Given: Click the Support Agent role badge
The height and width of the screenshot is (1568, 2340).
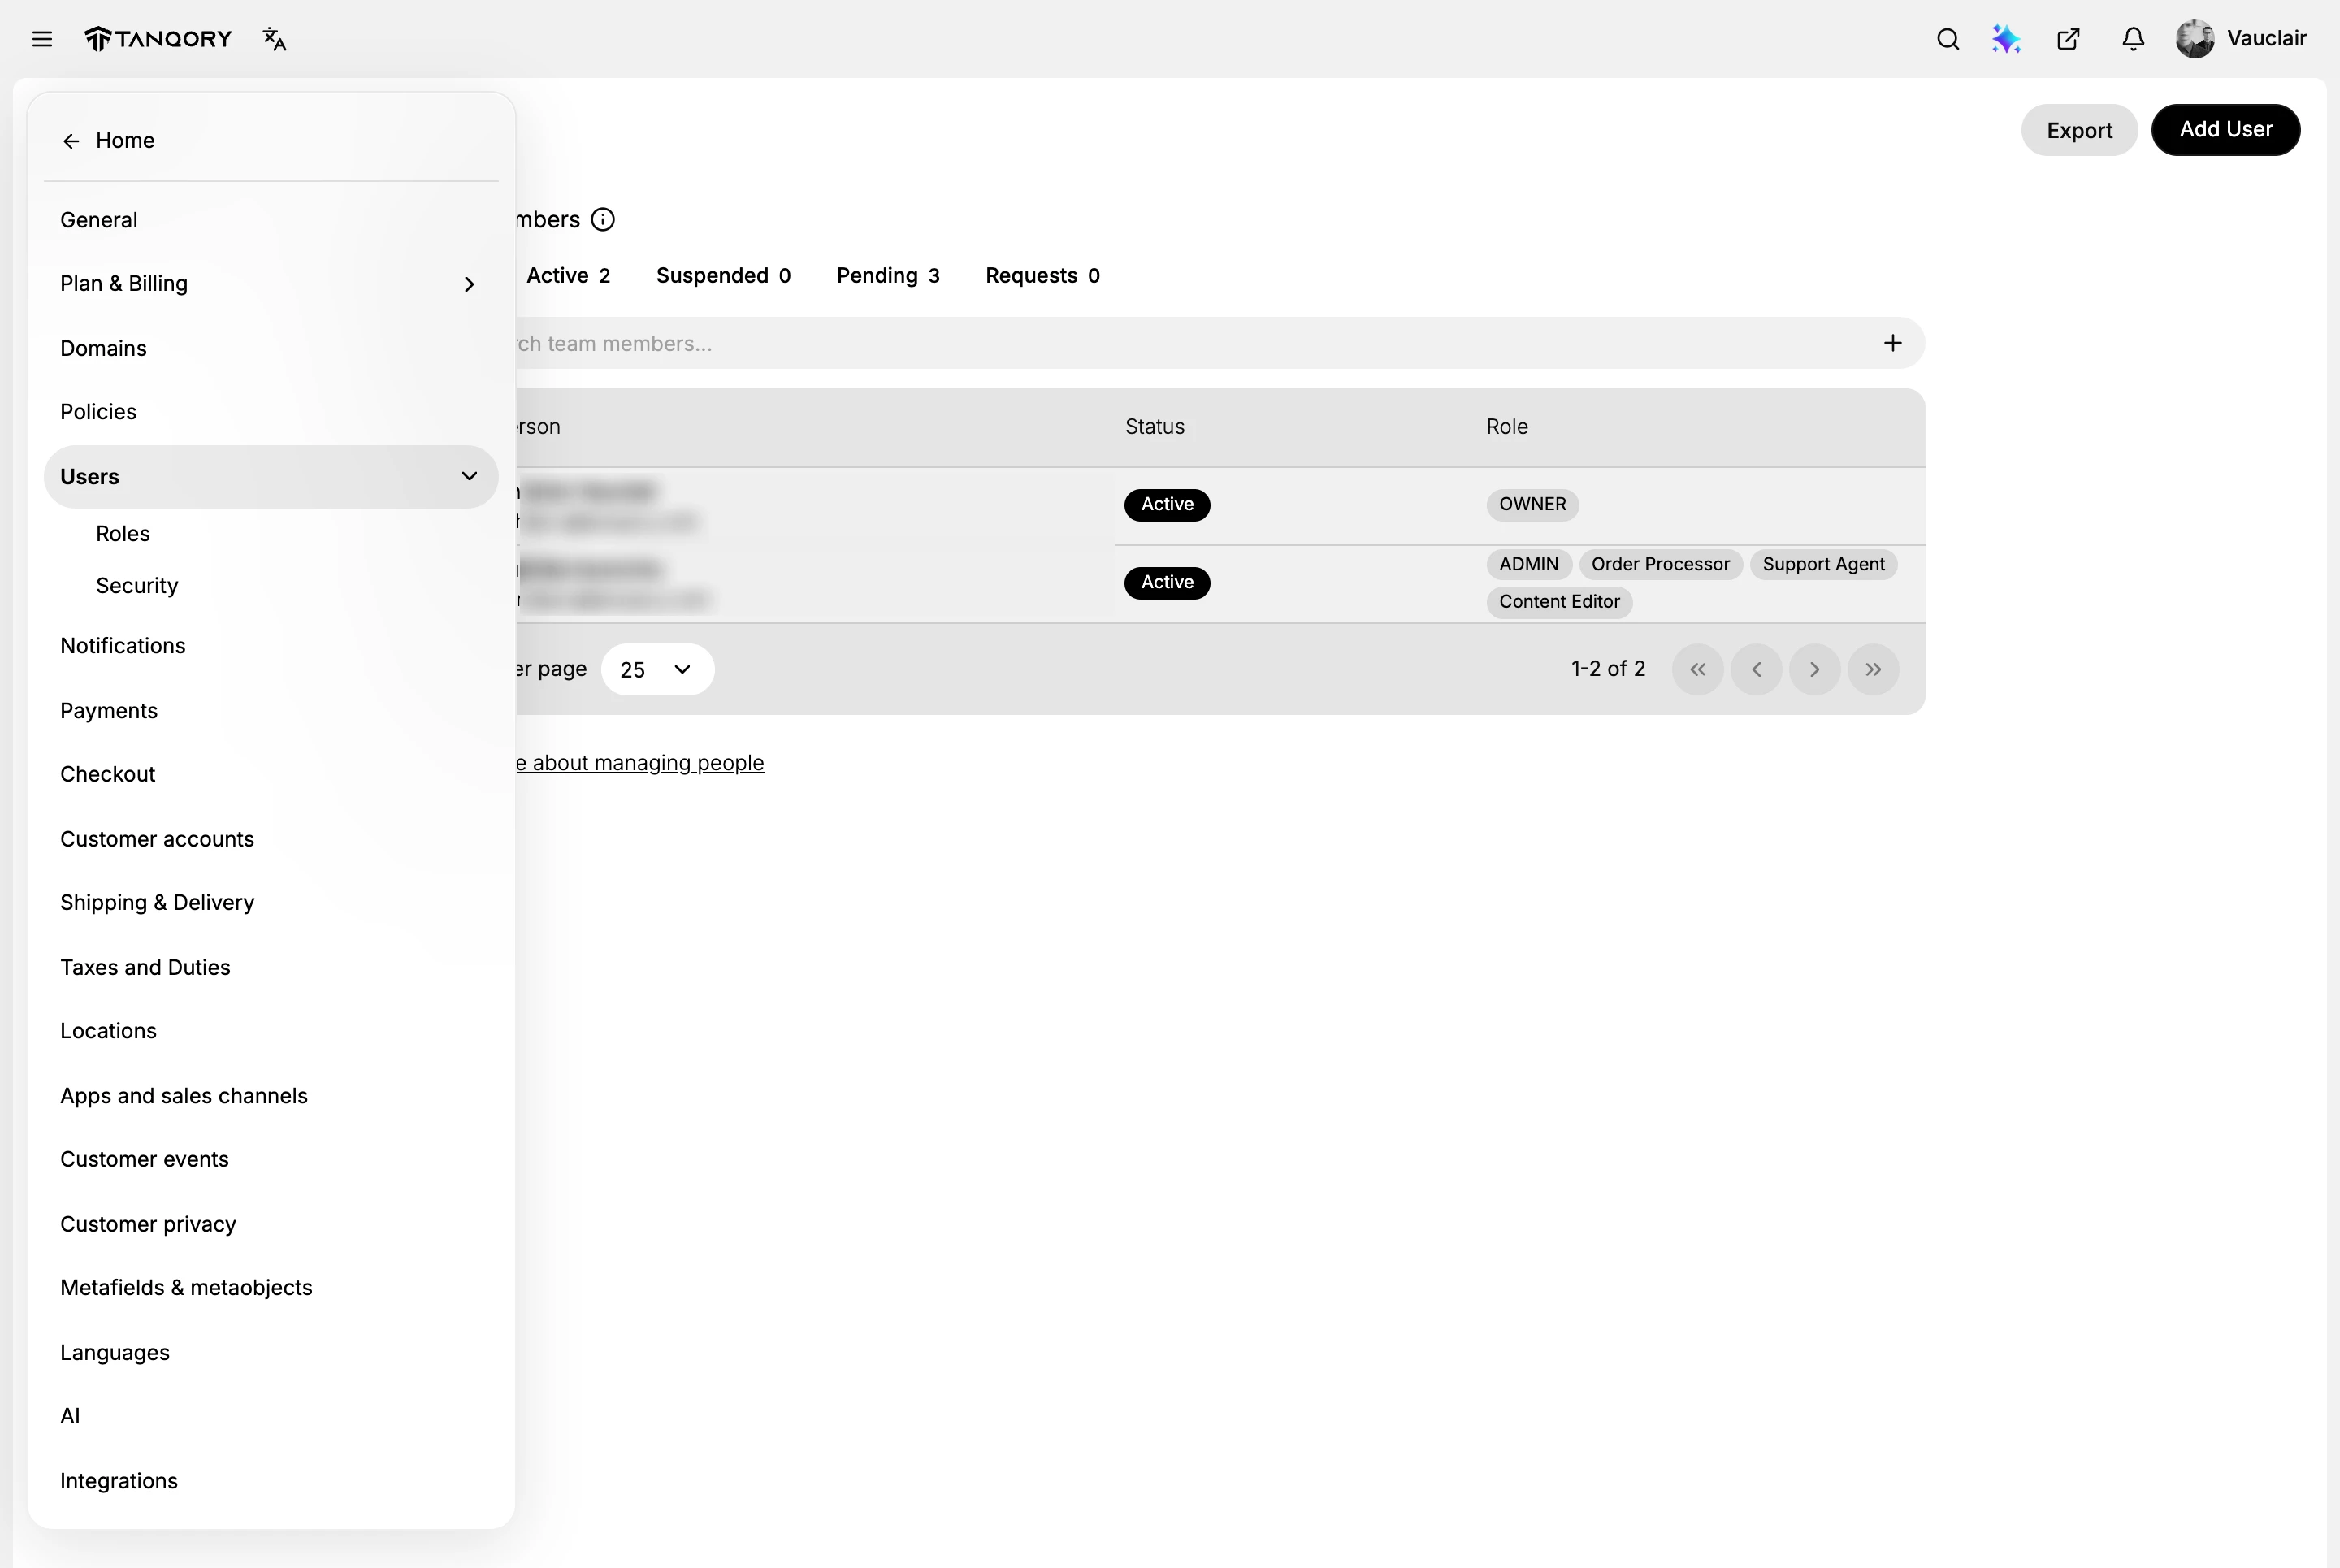Looking at the screenshot, I should pos(1823,564).
